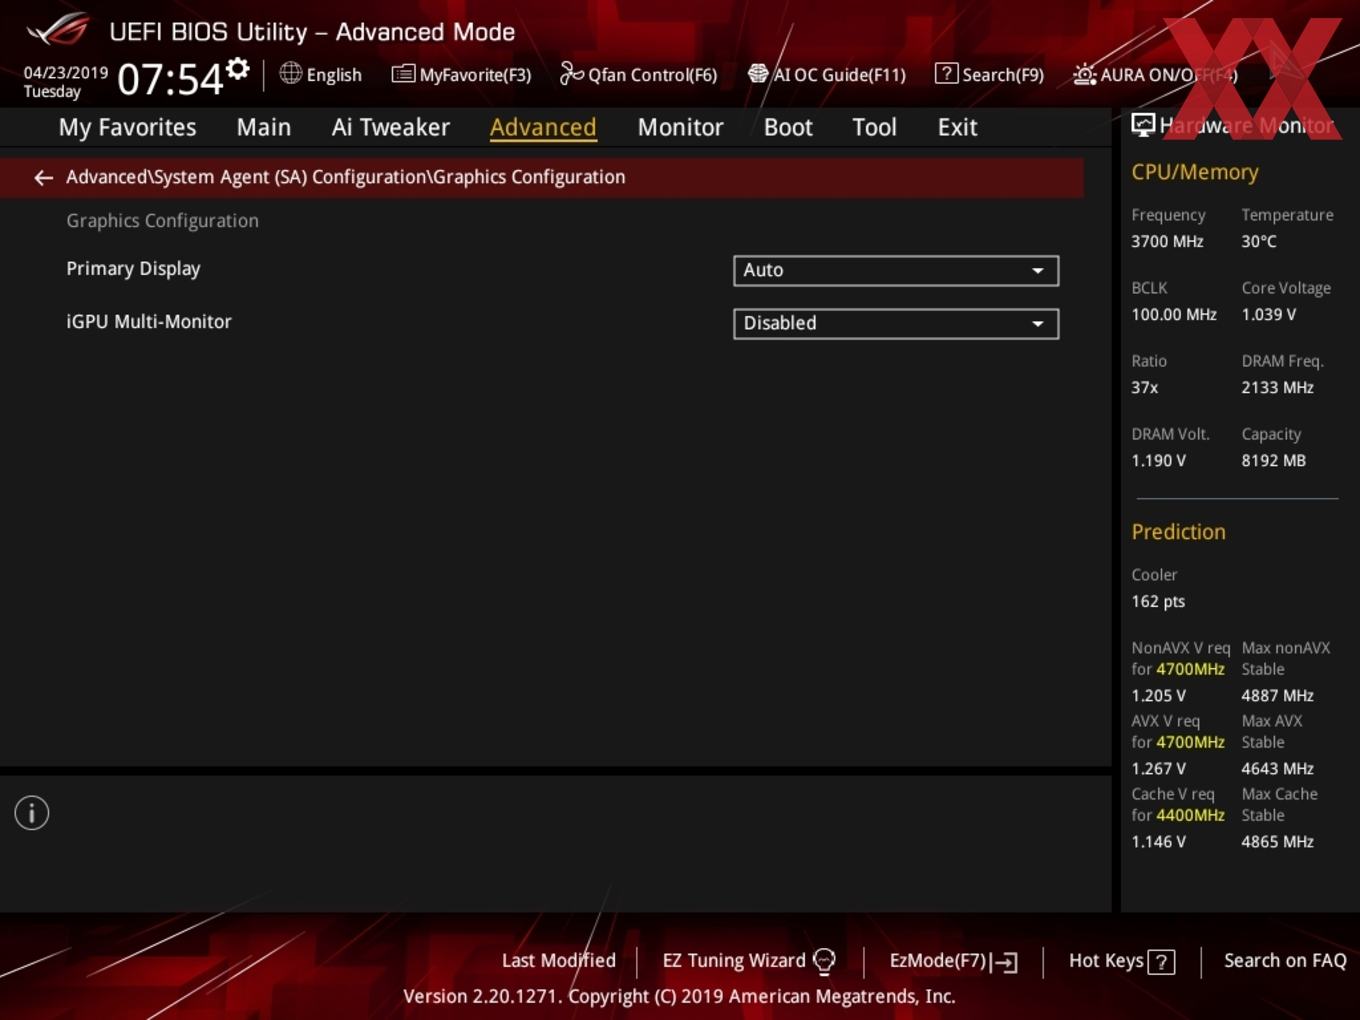Click the EzMode exit arrow icon
The image size is (1360, 1020).
tap(1005, 962)
